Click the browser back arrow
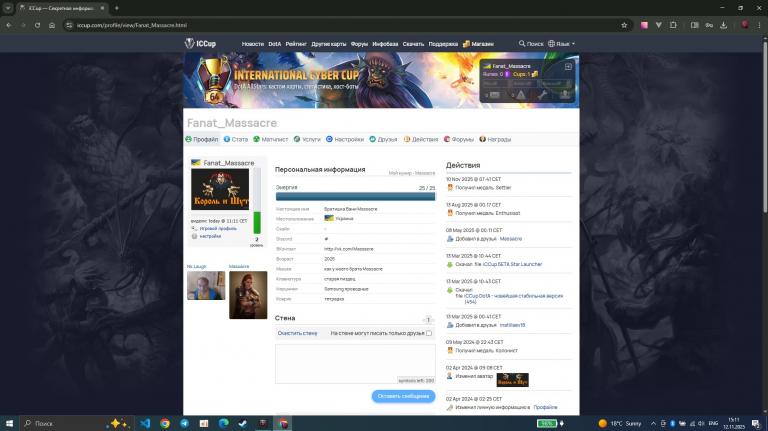 pos(8,25)
